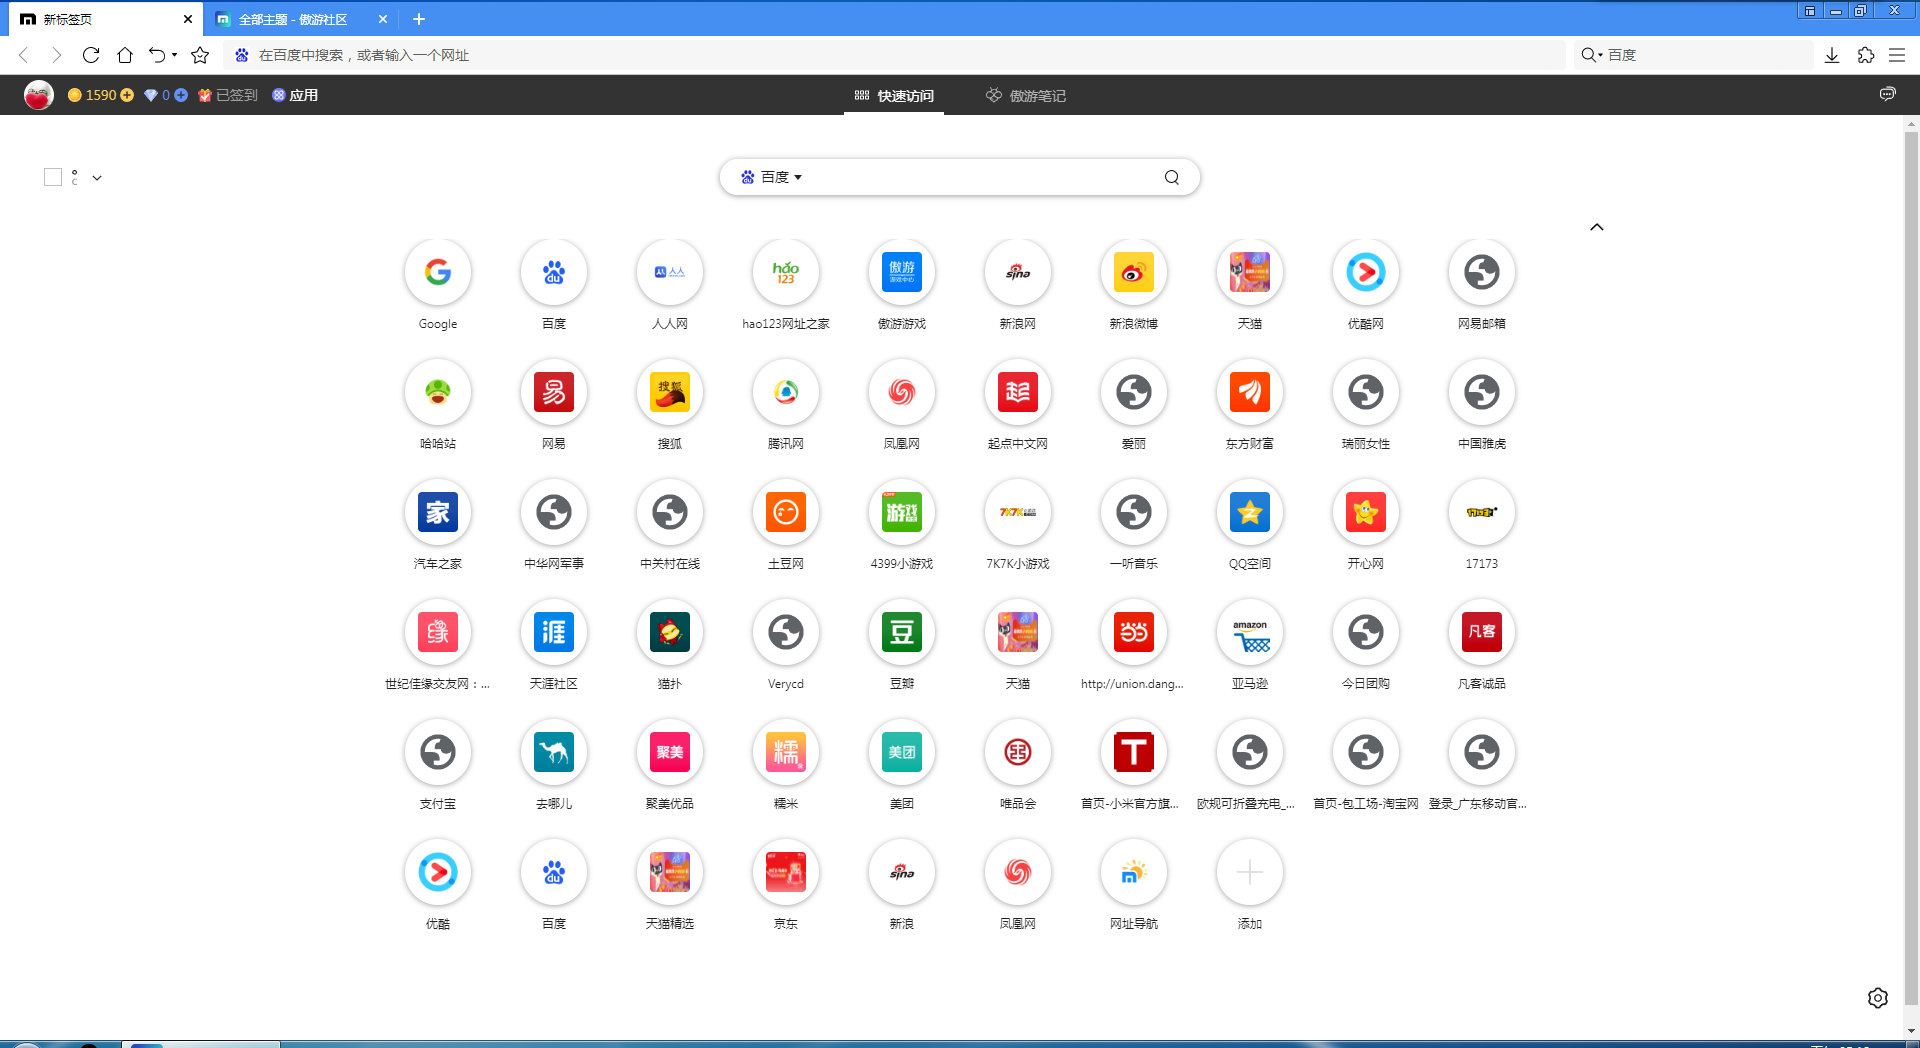Open the 应用 apps link
The height and width of the screenshot is (1048, 1920).
click(x=296, y=96)
